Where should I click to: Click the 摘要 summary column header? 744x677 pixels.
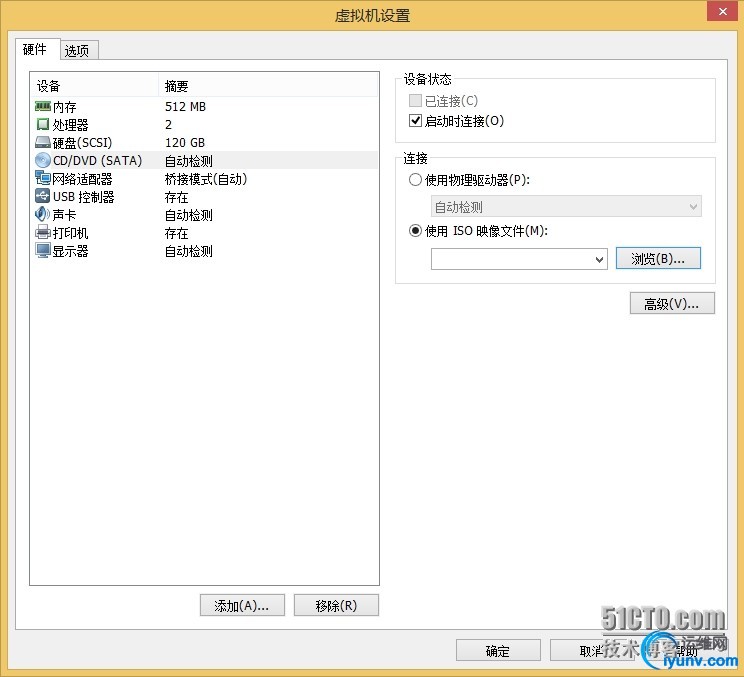268,86
